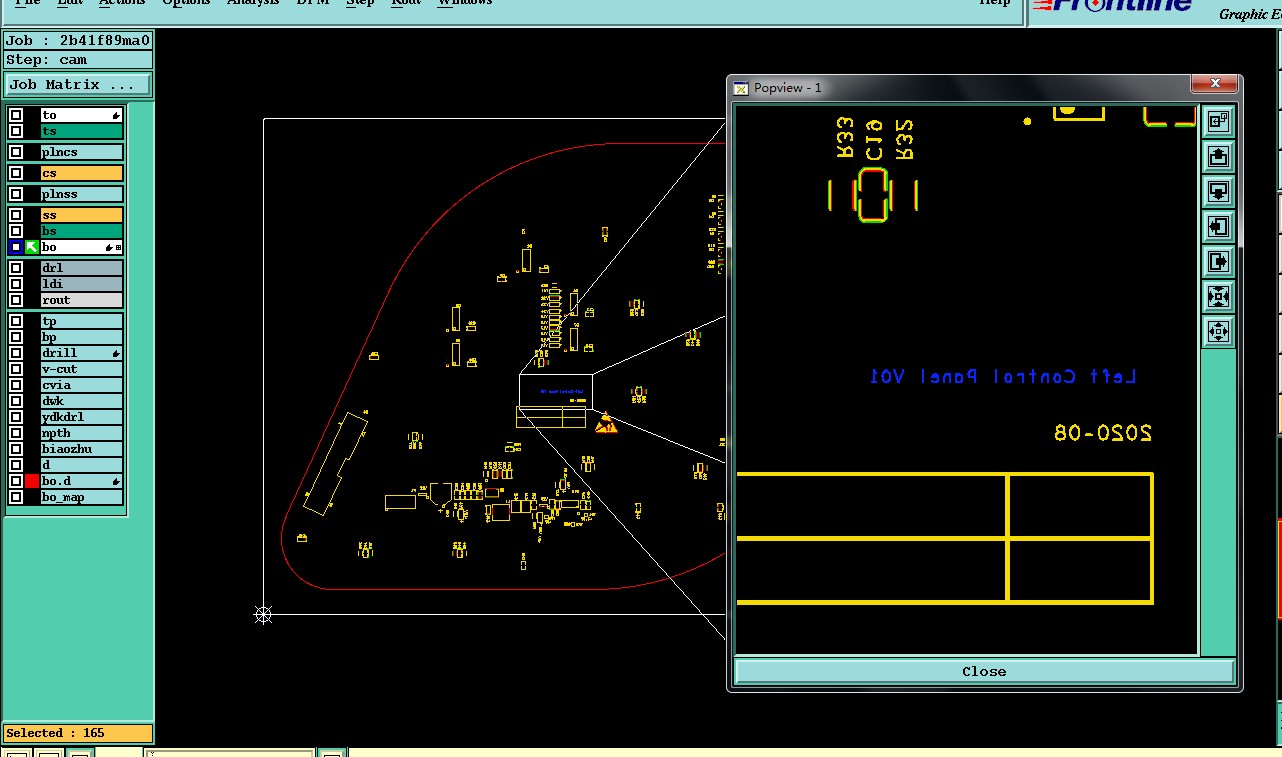Toggle the bo_map layer checkbox

click(16, 497)
